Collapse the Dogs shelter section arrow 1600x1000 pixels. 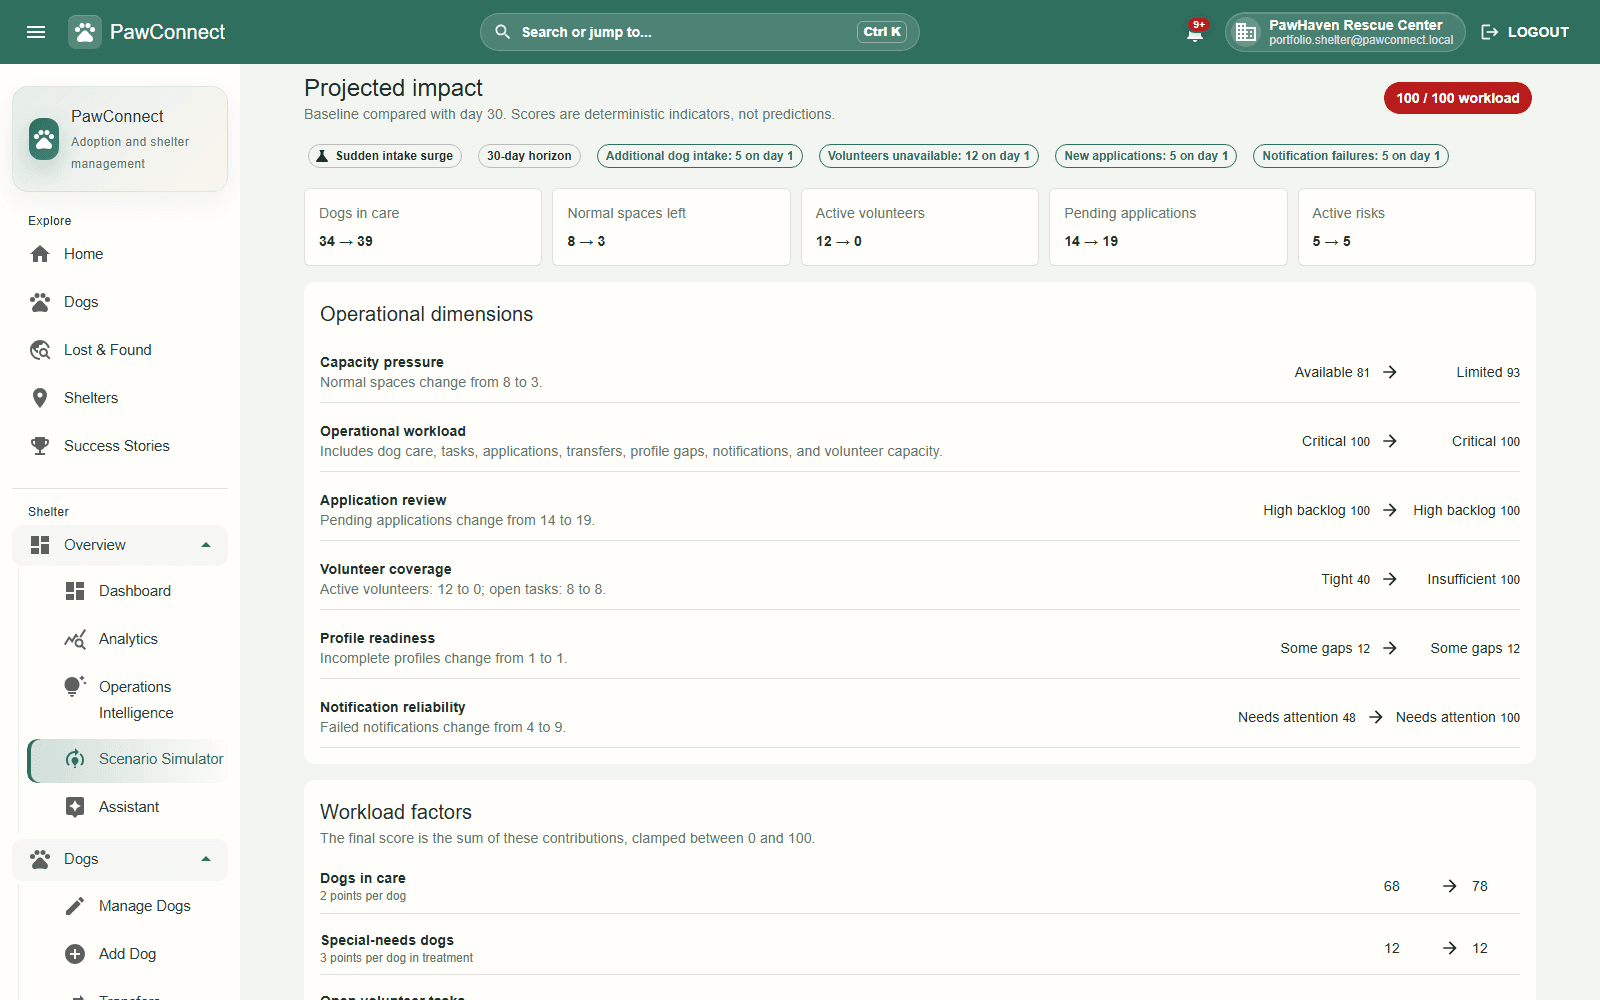206,859
